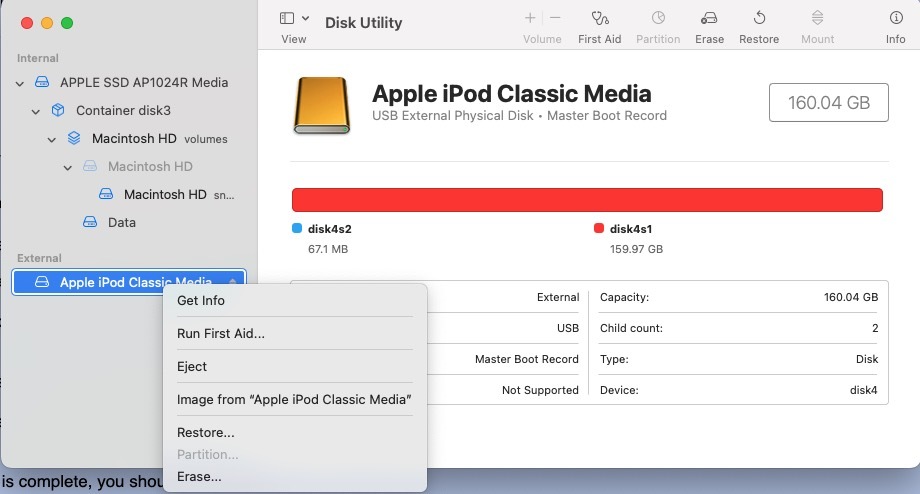Choose Erase... in the context menu
Screen dimensions: 920x494
coord(199,477)
